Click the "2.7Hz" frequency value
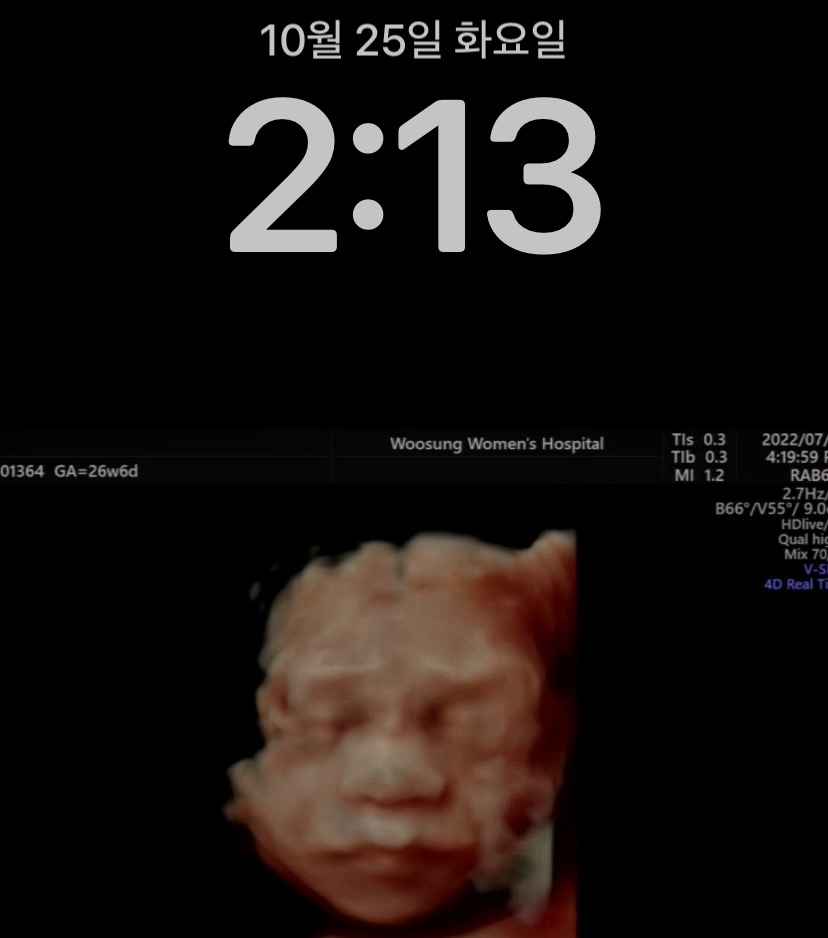This screenshot has height=938, width=828. pos(803,494)
